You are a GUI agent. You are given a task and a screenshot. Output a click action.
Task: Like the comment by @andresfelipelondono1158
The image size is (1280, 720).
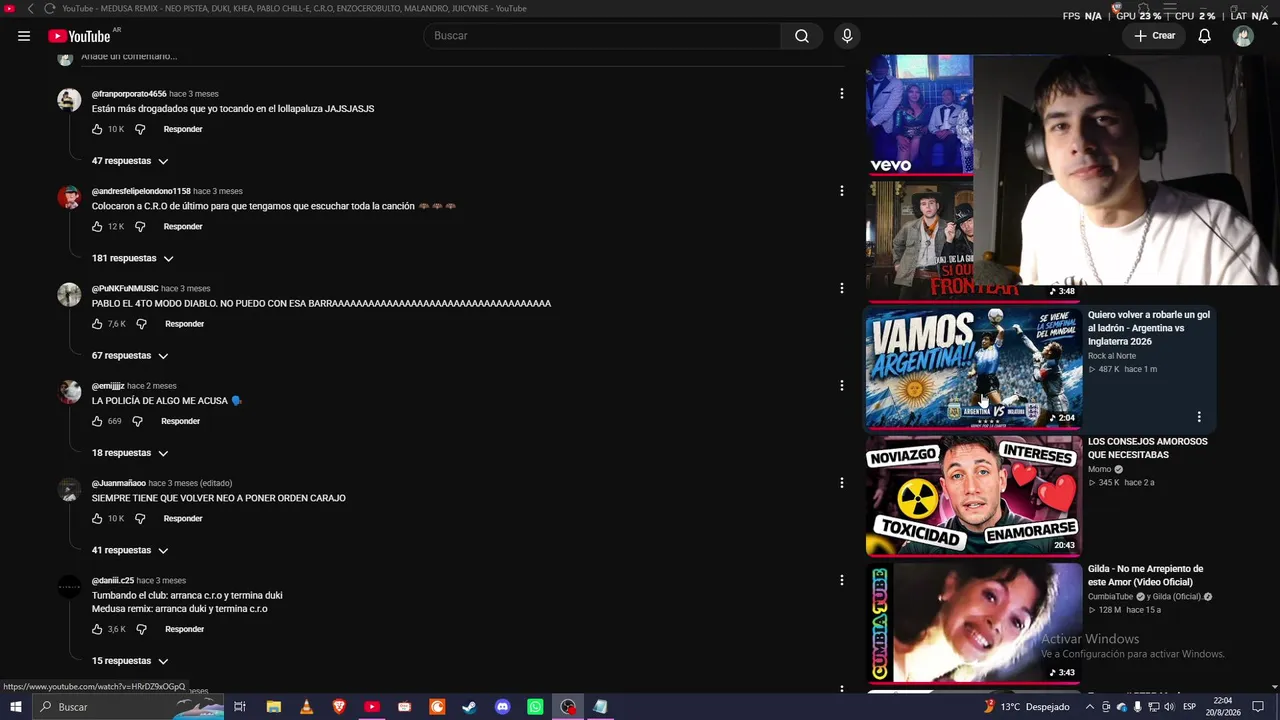97,227
